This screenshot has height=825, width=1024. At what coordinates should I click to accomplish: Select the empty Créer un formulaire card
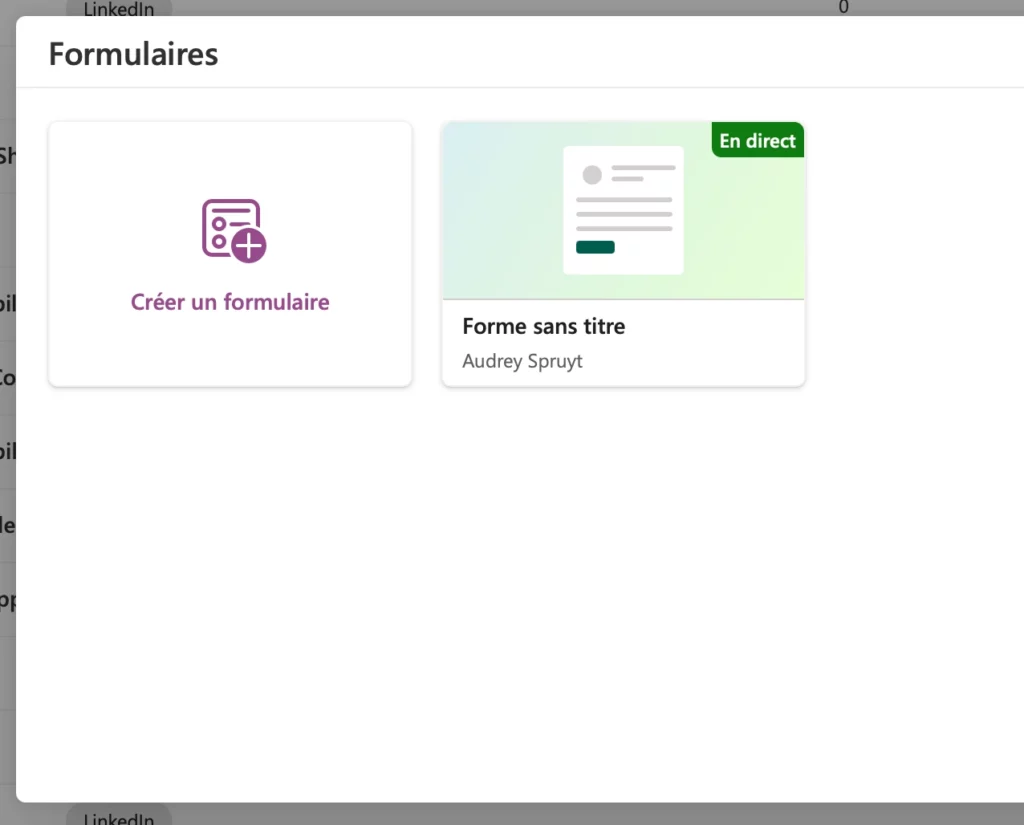pos(230,253)
